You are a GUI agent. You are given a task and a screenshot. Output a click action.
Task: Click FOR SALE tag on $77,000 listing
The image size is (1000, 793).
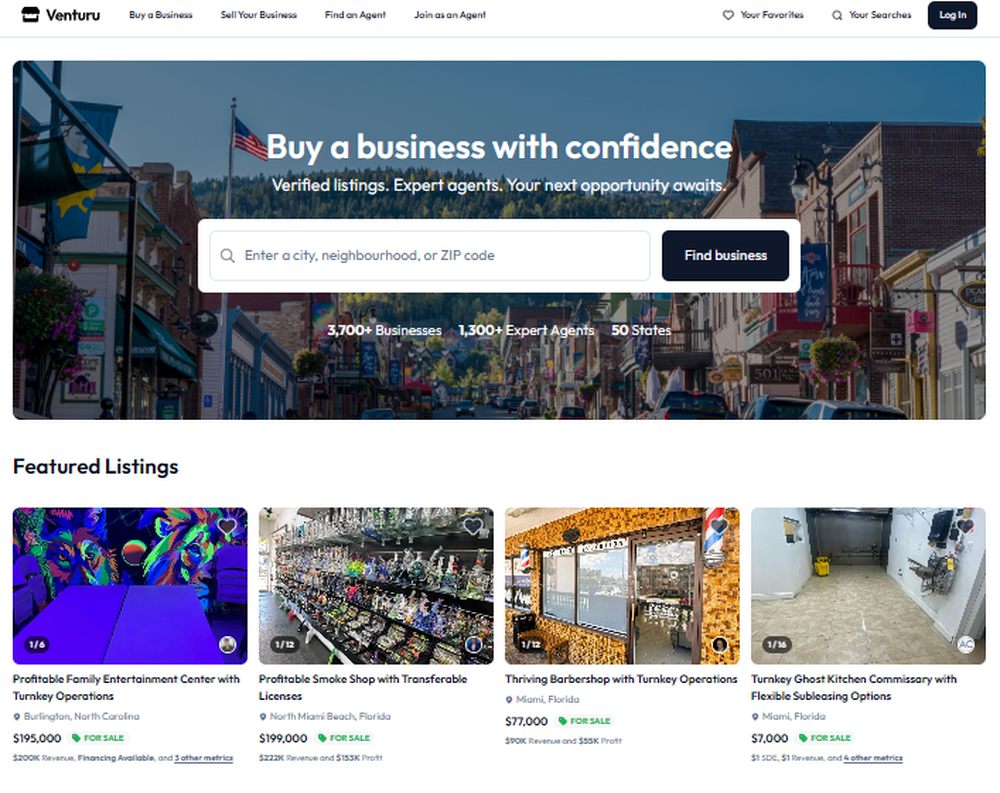point(584,721)
